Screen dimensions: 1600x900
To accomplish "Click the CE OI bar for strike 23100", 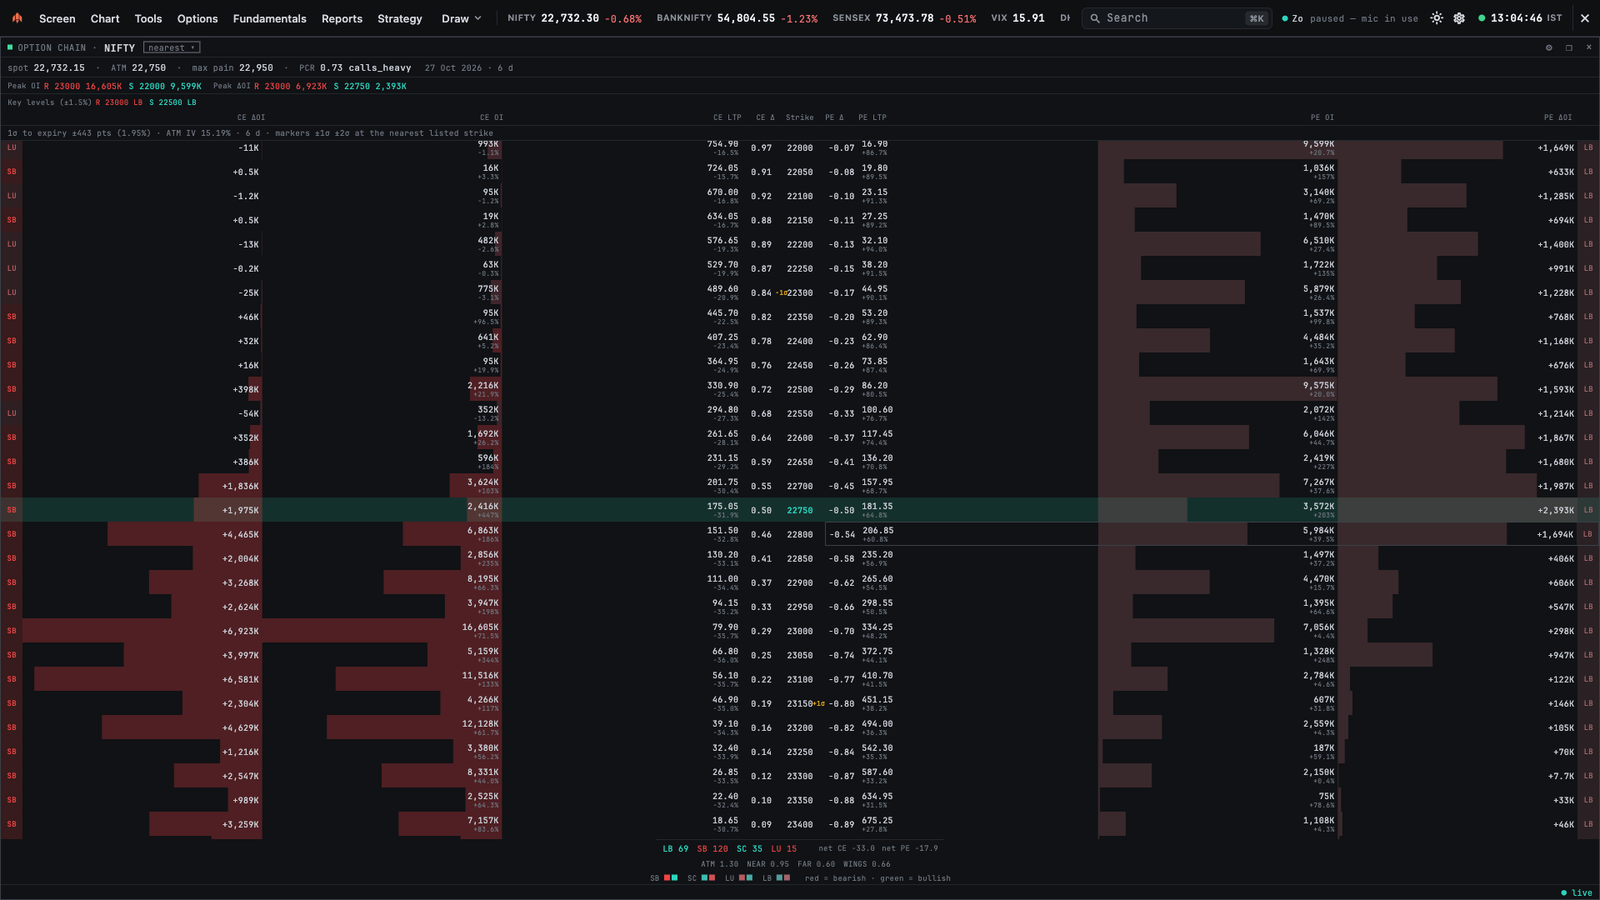I will click(419, 679).
